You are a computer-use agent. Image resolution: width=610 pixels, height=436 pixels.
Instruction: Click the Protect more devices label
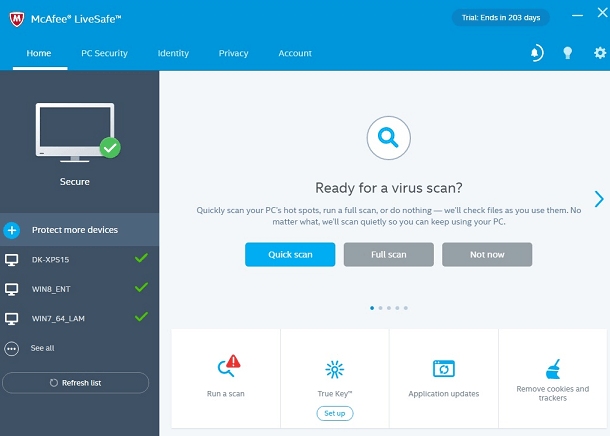click(x=75, y=230)
